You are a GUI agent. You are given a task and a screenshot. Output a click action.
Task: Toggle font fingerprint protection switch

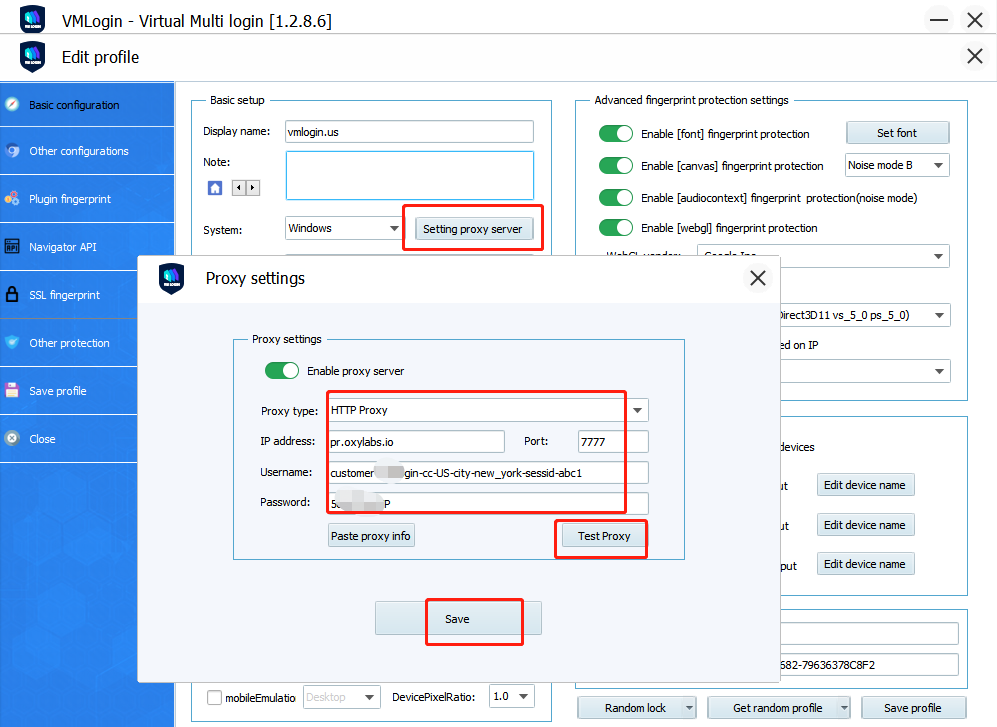pyautogui.click(x=615, y=134)
